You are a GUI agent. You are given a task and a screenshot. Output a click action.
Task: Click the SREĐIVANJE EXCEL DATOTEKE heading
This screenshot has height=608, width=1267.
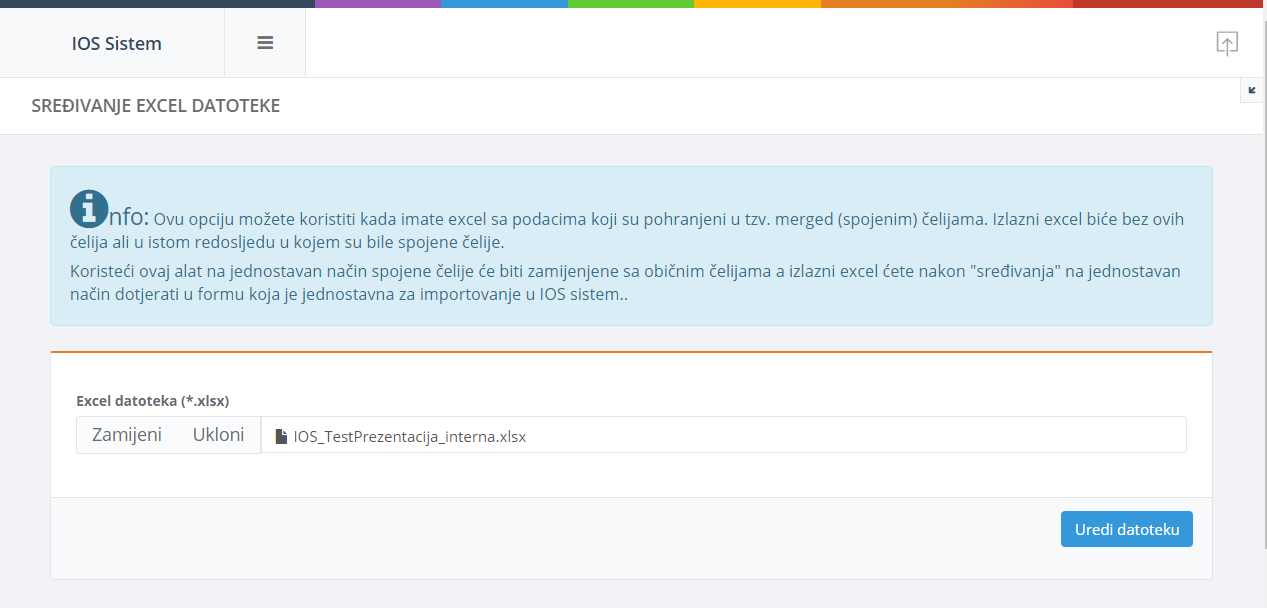point(156,105)
